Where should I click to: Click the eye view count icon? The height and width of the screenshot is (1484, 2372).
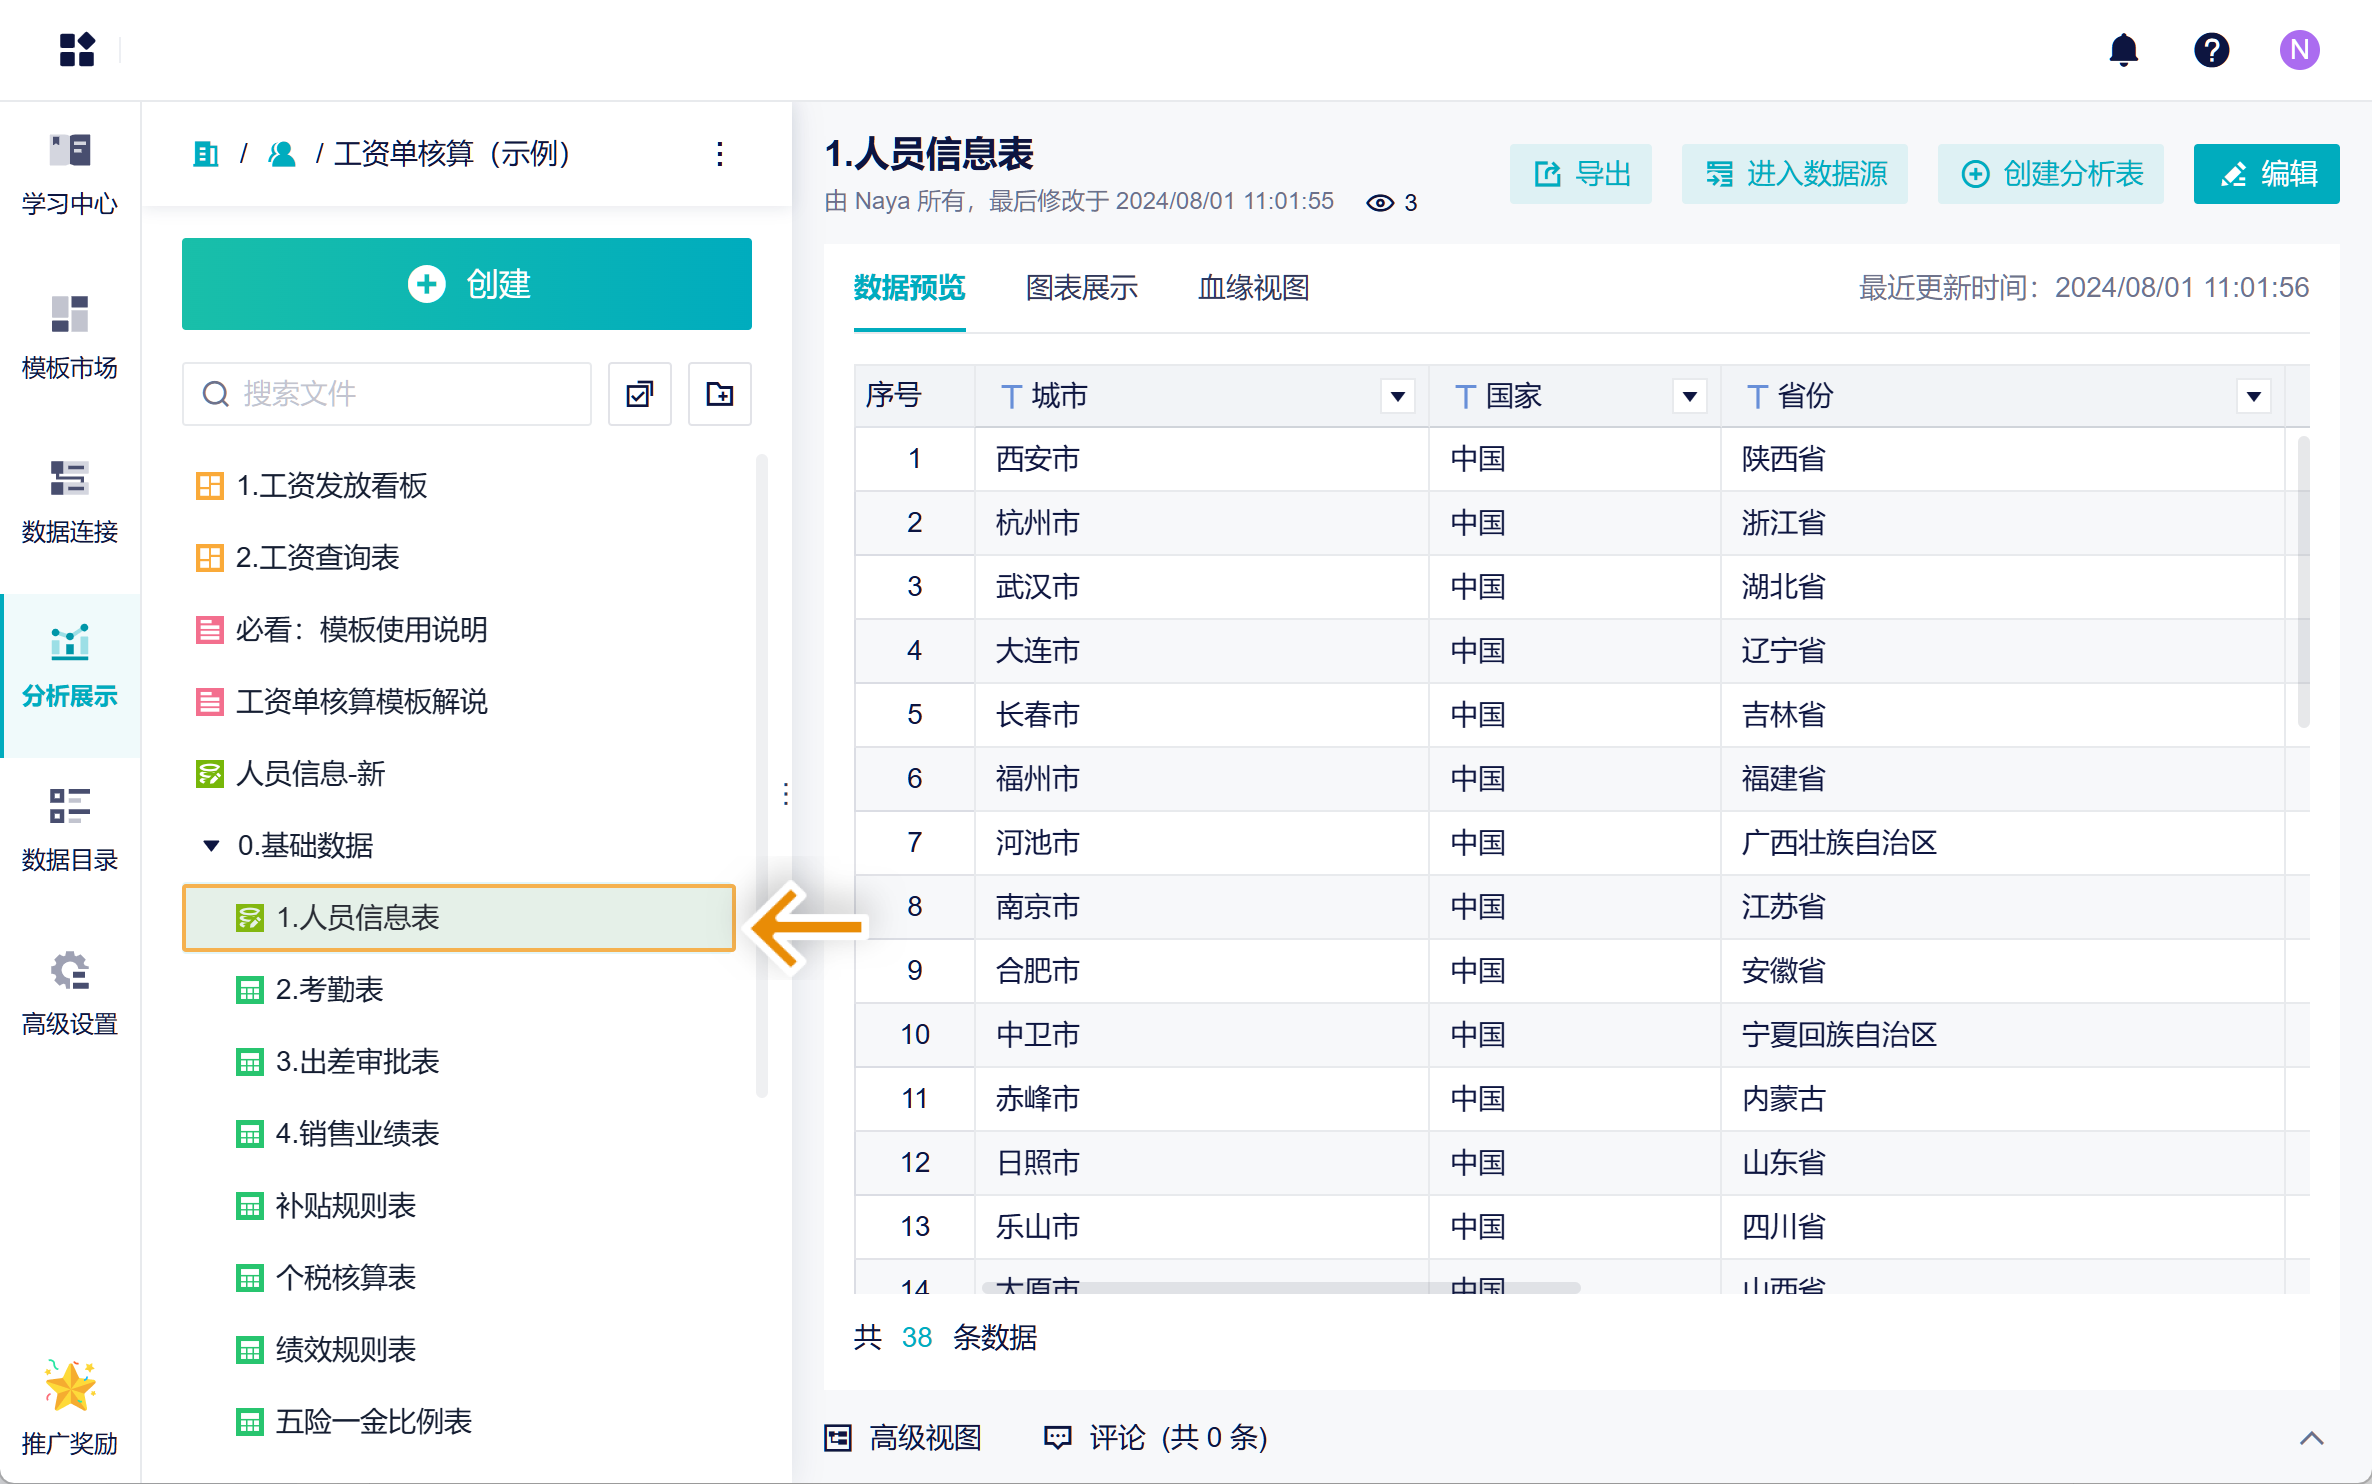(1380, 203)
